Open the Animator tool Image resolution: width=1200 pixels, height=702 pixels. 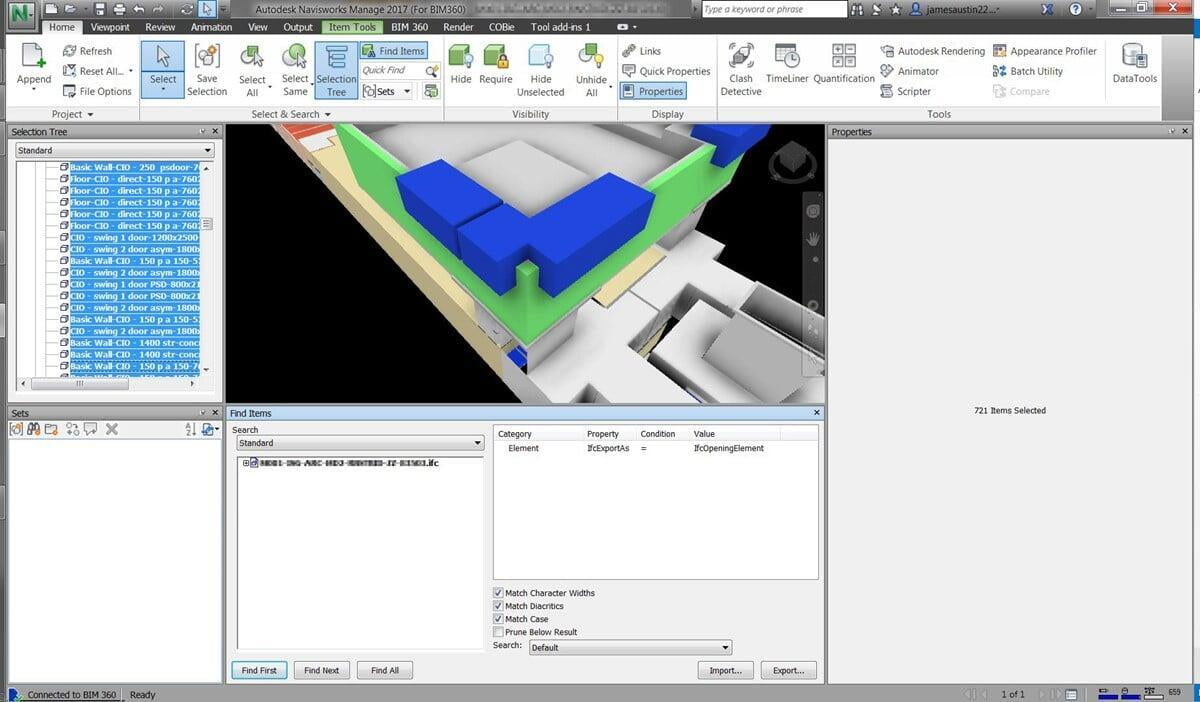909,71
